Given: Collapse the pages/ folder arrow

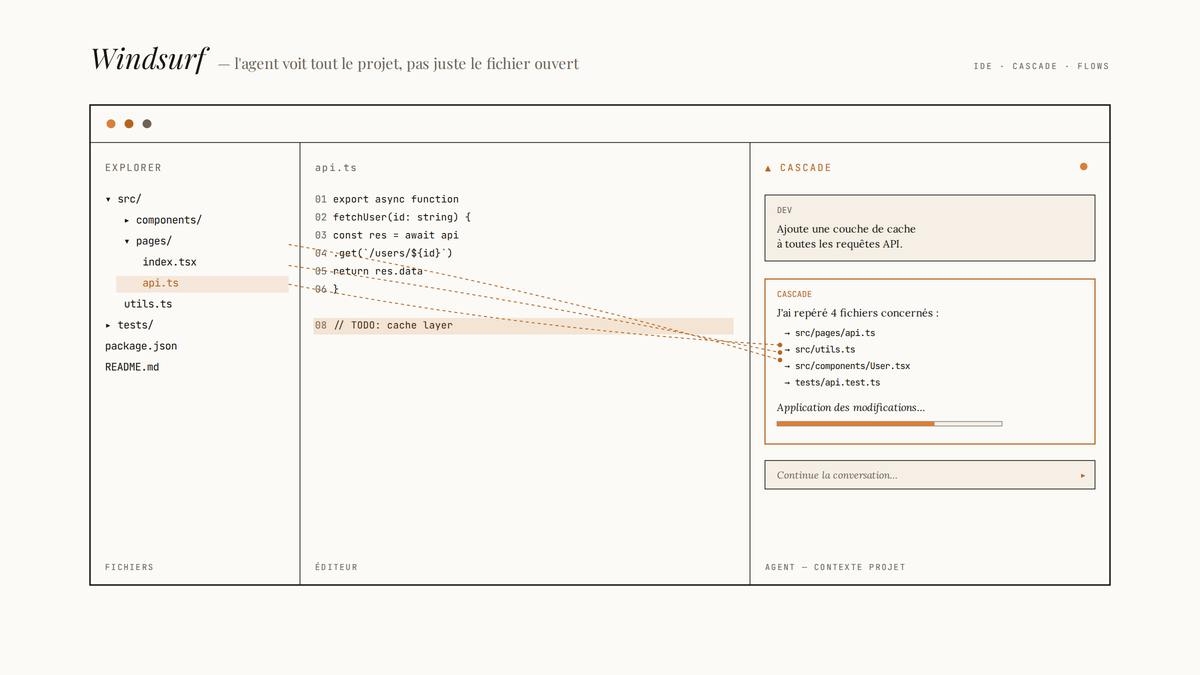Looking at the screenshot, I should 127,241.
